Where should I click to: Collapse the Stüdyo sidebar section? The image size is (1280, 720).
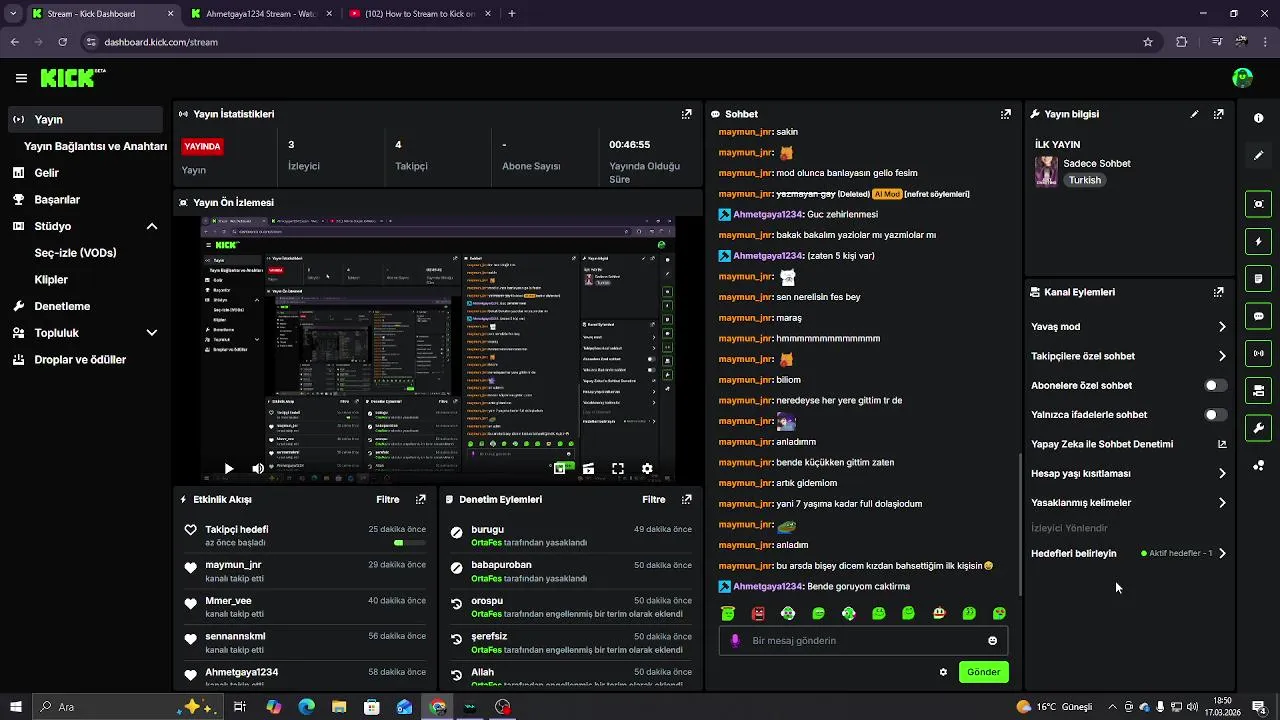pyautogui.click(x=152, y=226)
